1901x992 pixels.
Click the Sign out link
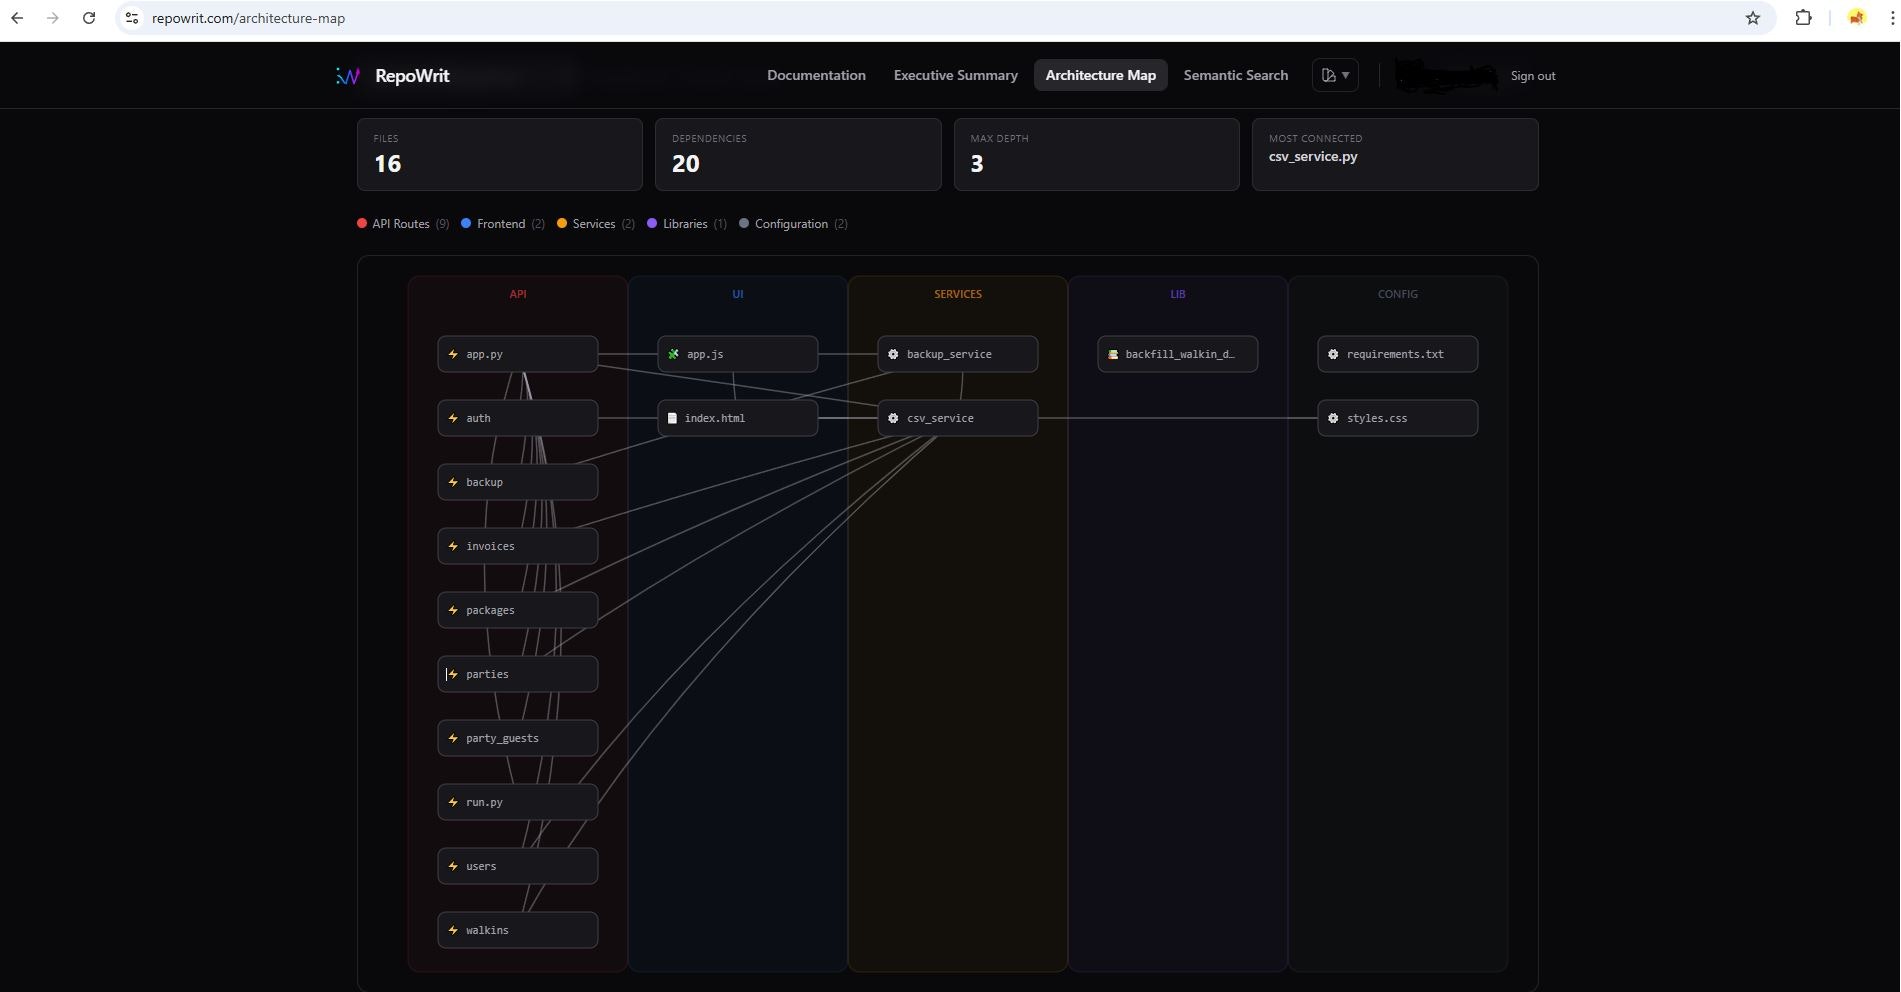(1532, 76)
